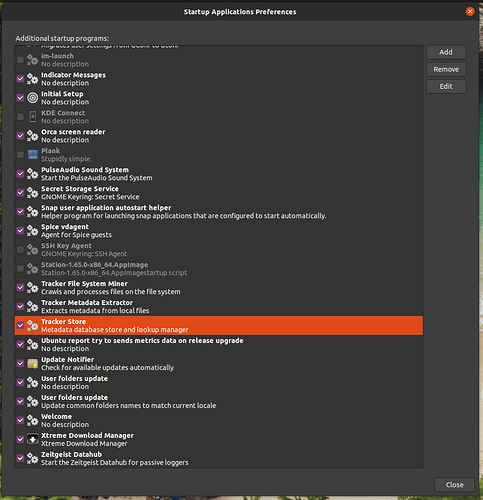Select 'Snap user application autostart helper' row
Image resolution: width=483 pixels, height=500 pixels.
(x=219, y=212)
